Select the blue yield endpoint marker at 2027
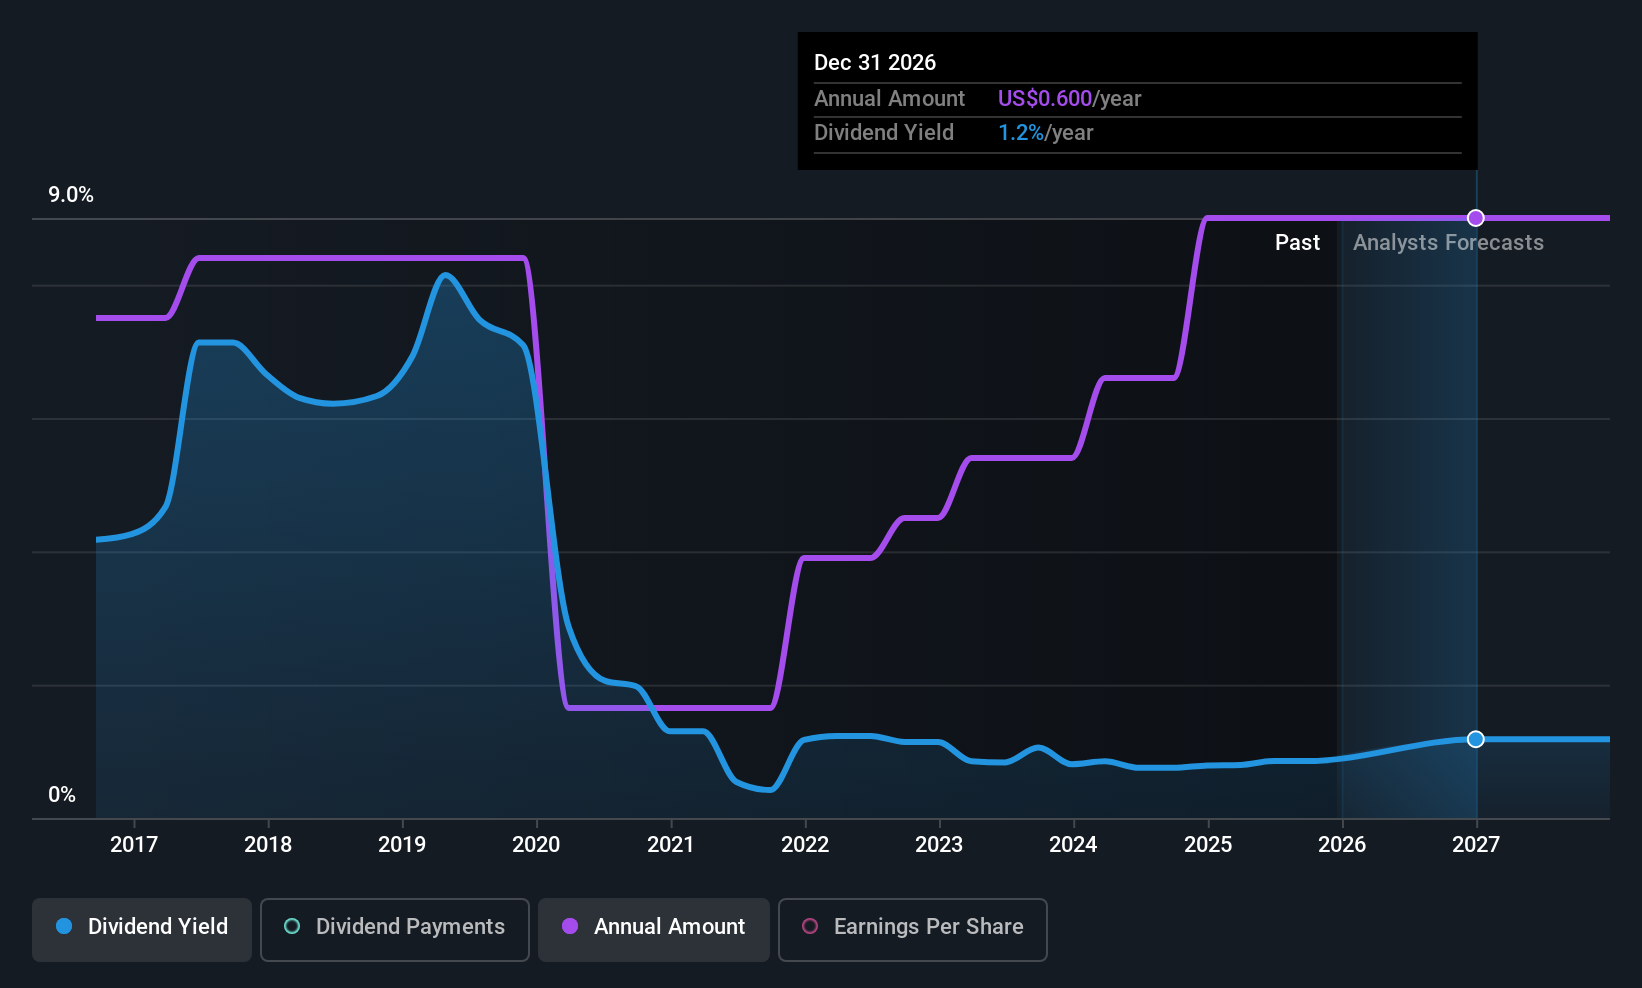The width and height of the screenshot is (1642, 988). [1475, 739]
